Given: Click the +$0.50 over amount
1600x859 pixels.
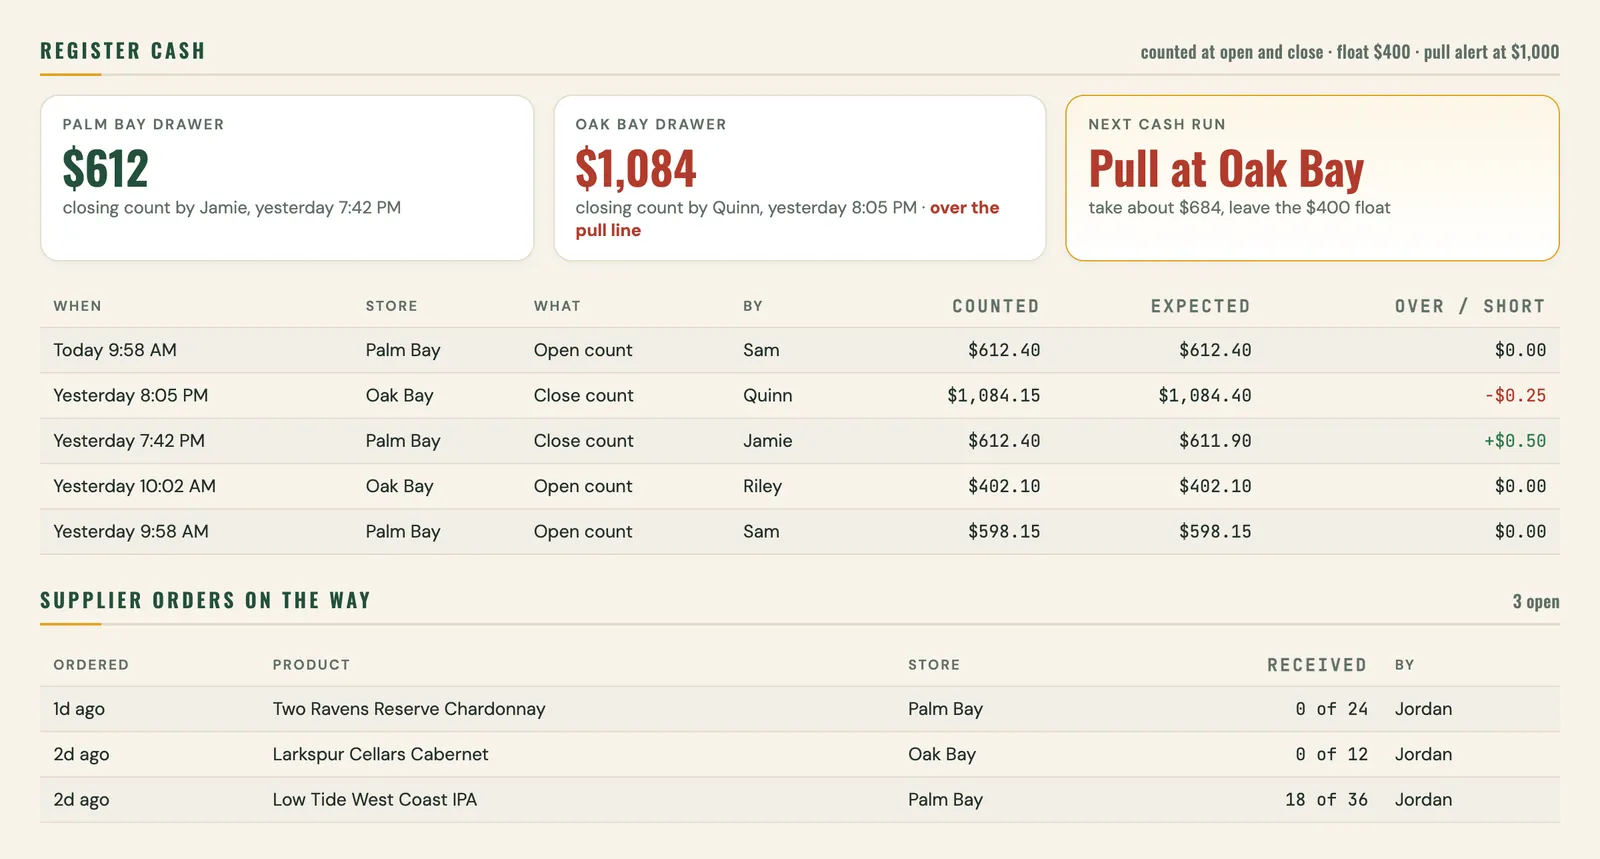Looking at the screenshot, I should point(1515,441).
